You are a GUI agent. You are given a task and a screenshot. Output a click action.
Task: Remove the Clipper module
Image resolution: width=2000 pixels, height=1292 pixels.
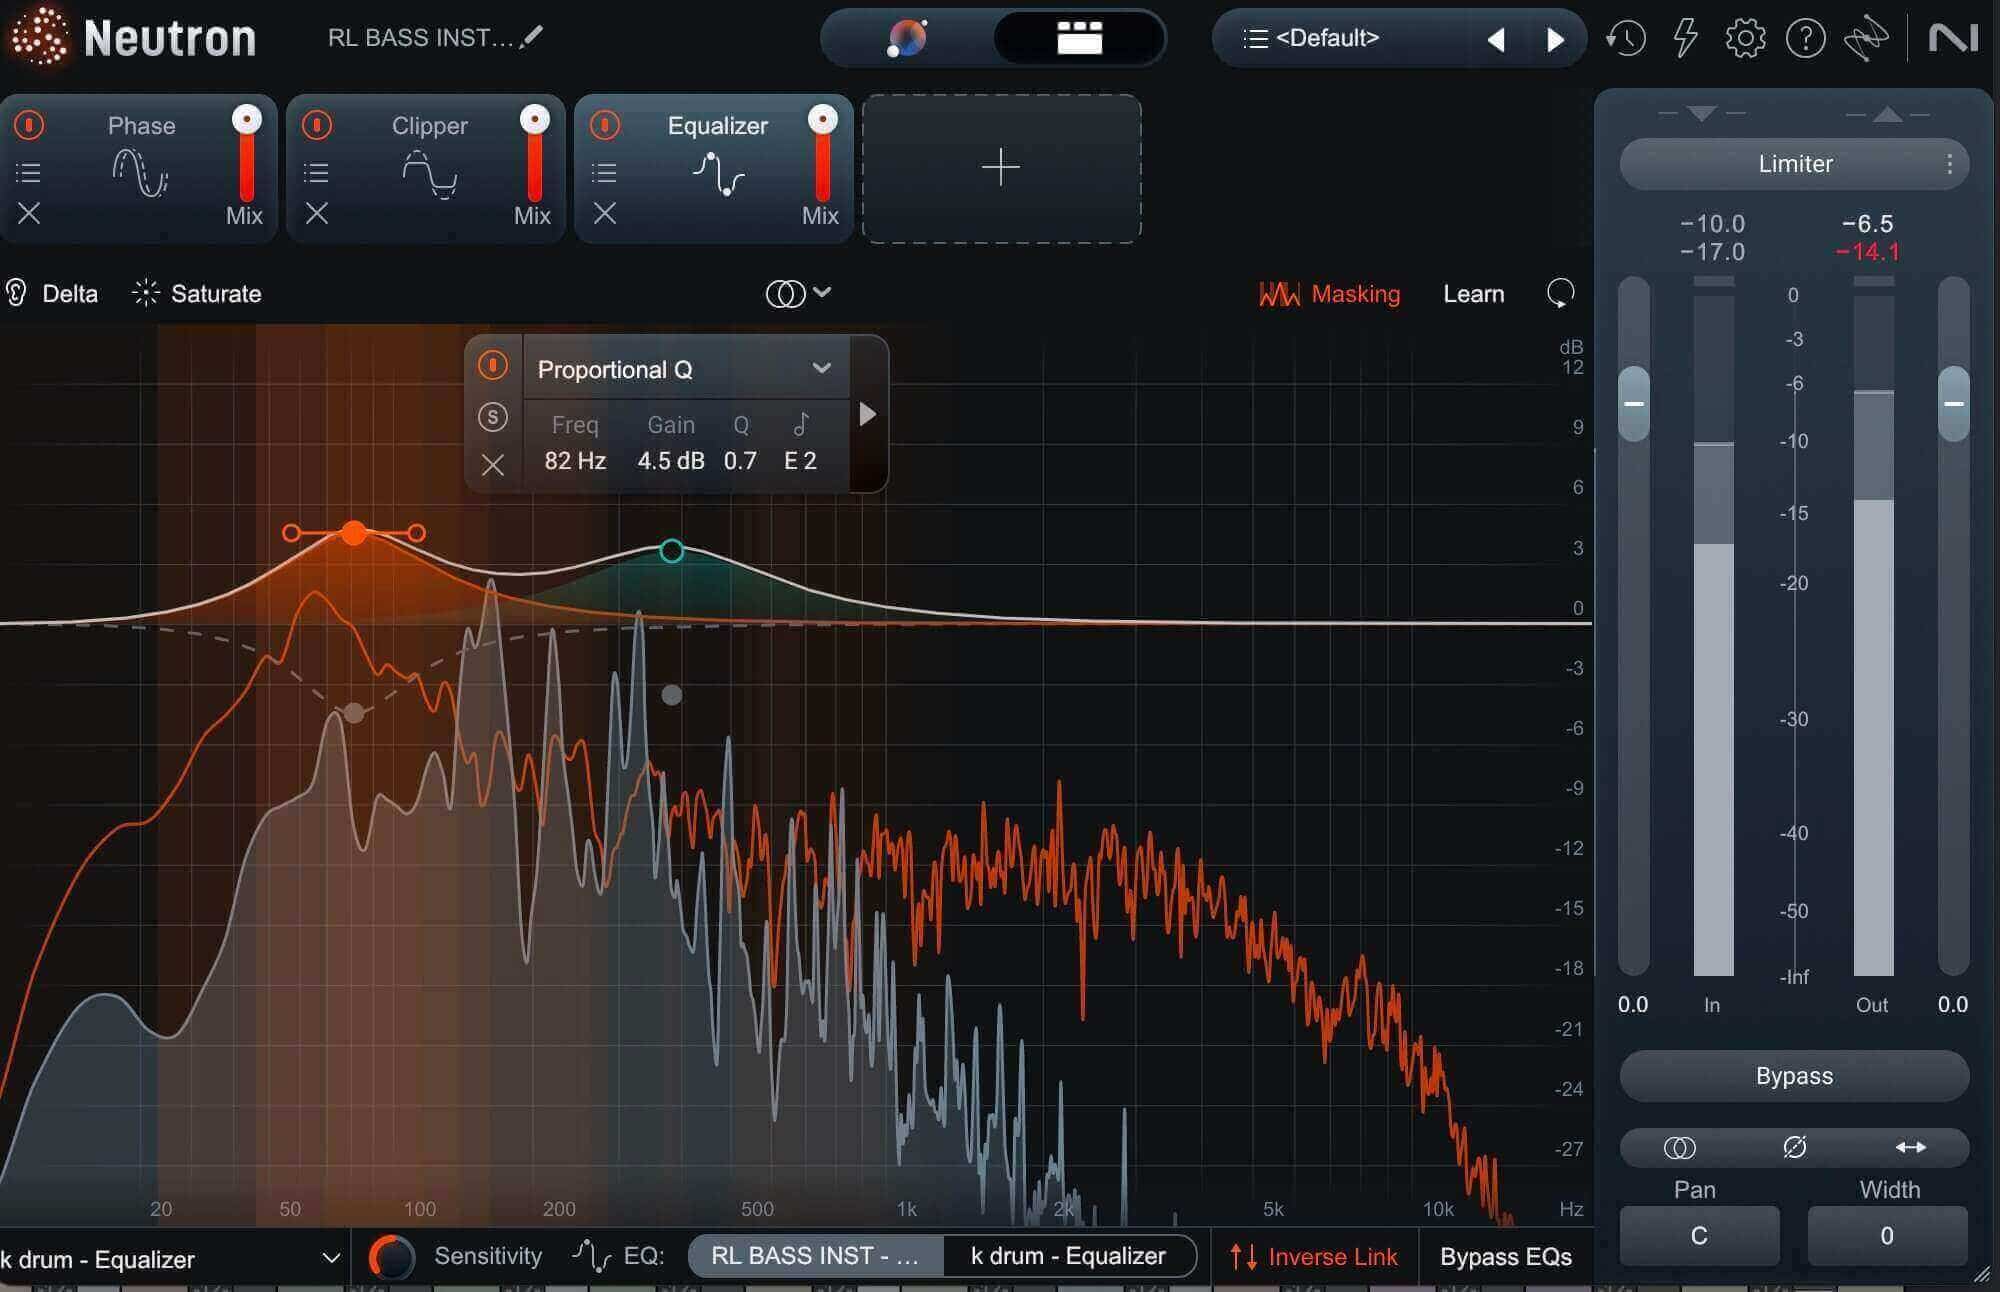(x=317, y=213)
